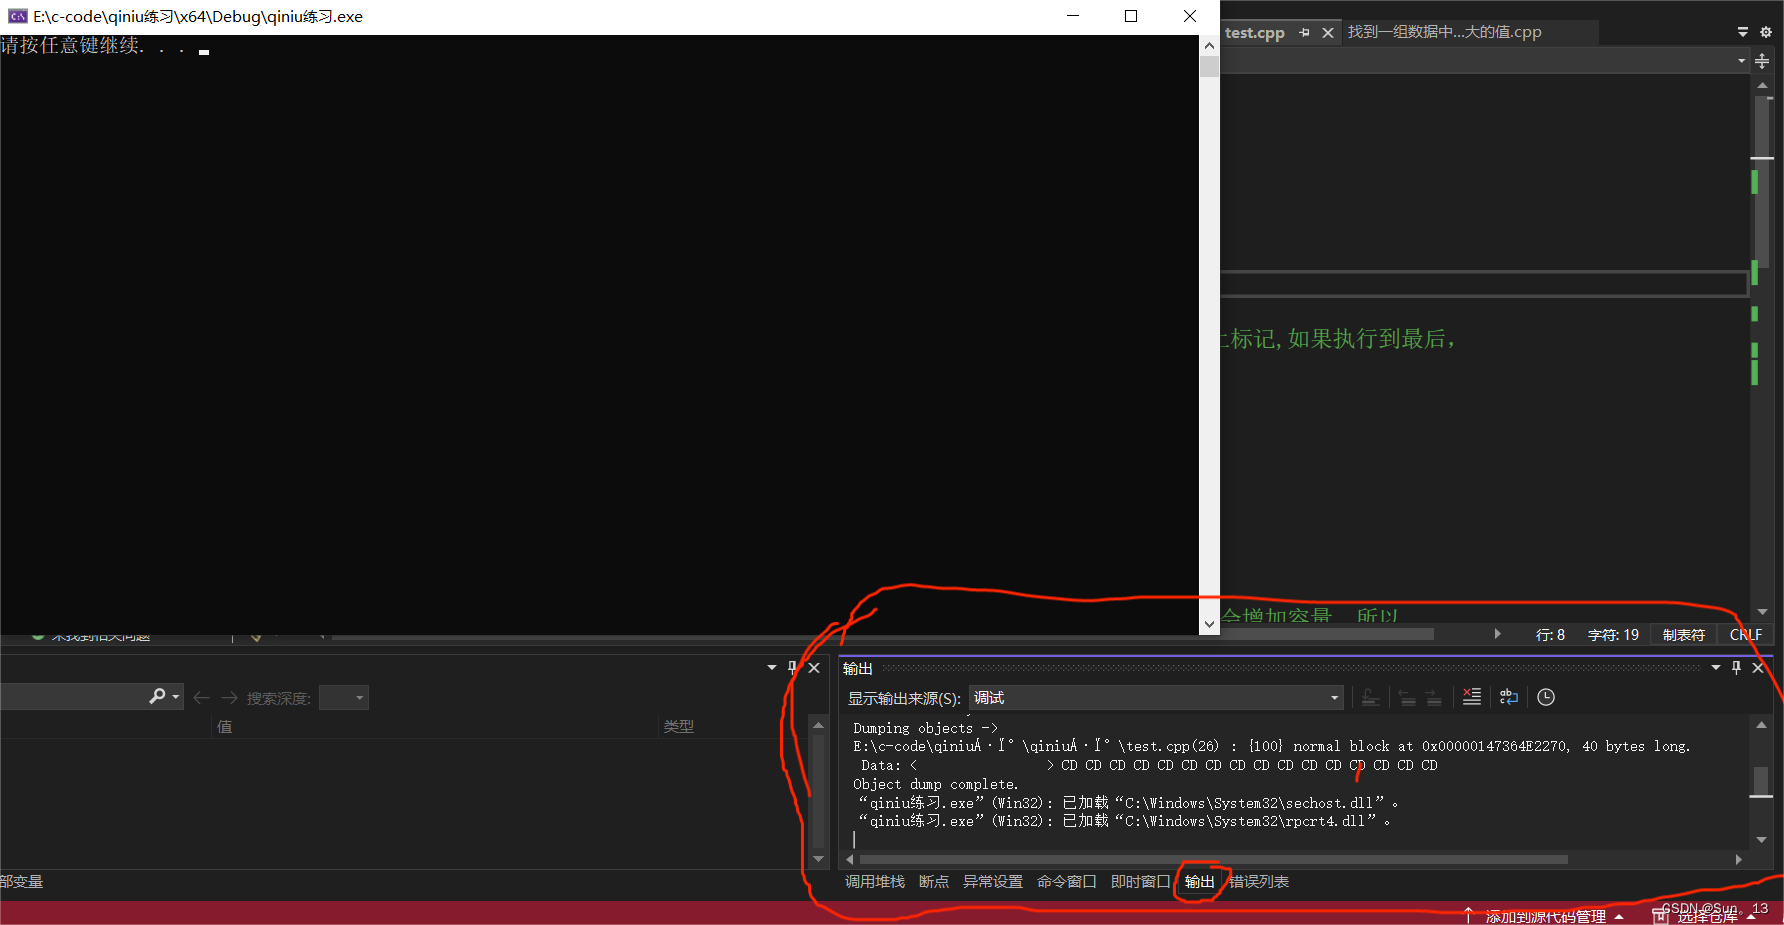
Task: Open the 找到一组数据中...大的值.cpp tab
Action: pyautogui.click(x=1445, y=32)
